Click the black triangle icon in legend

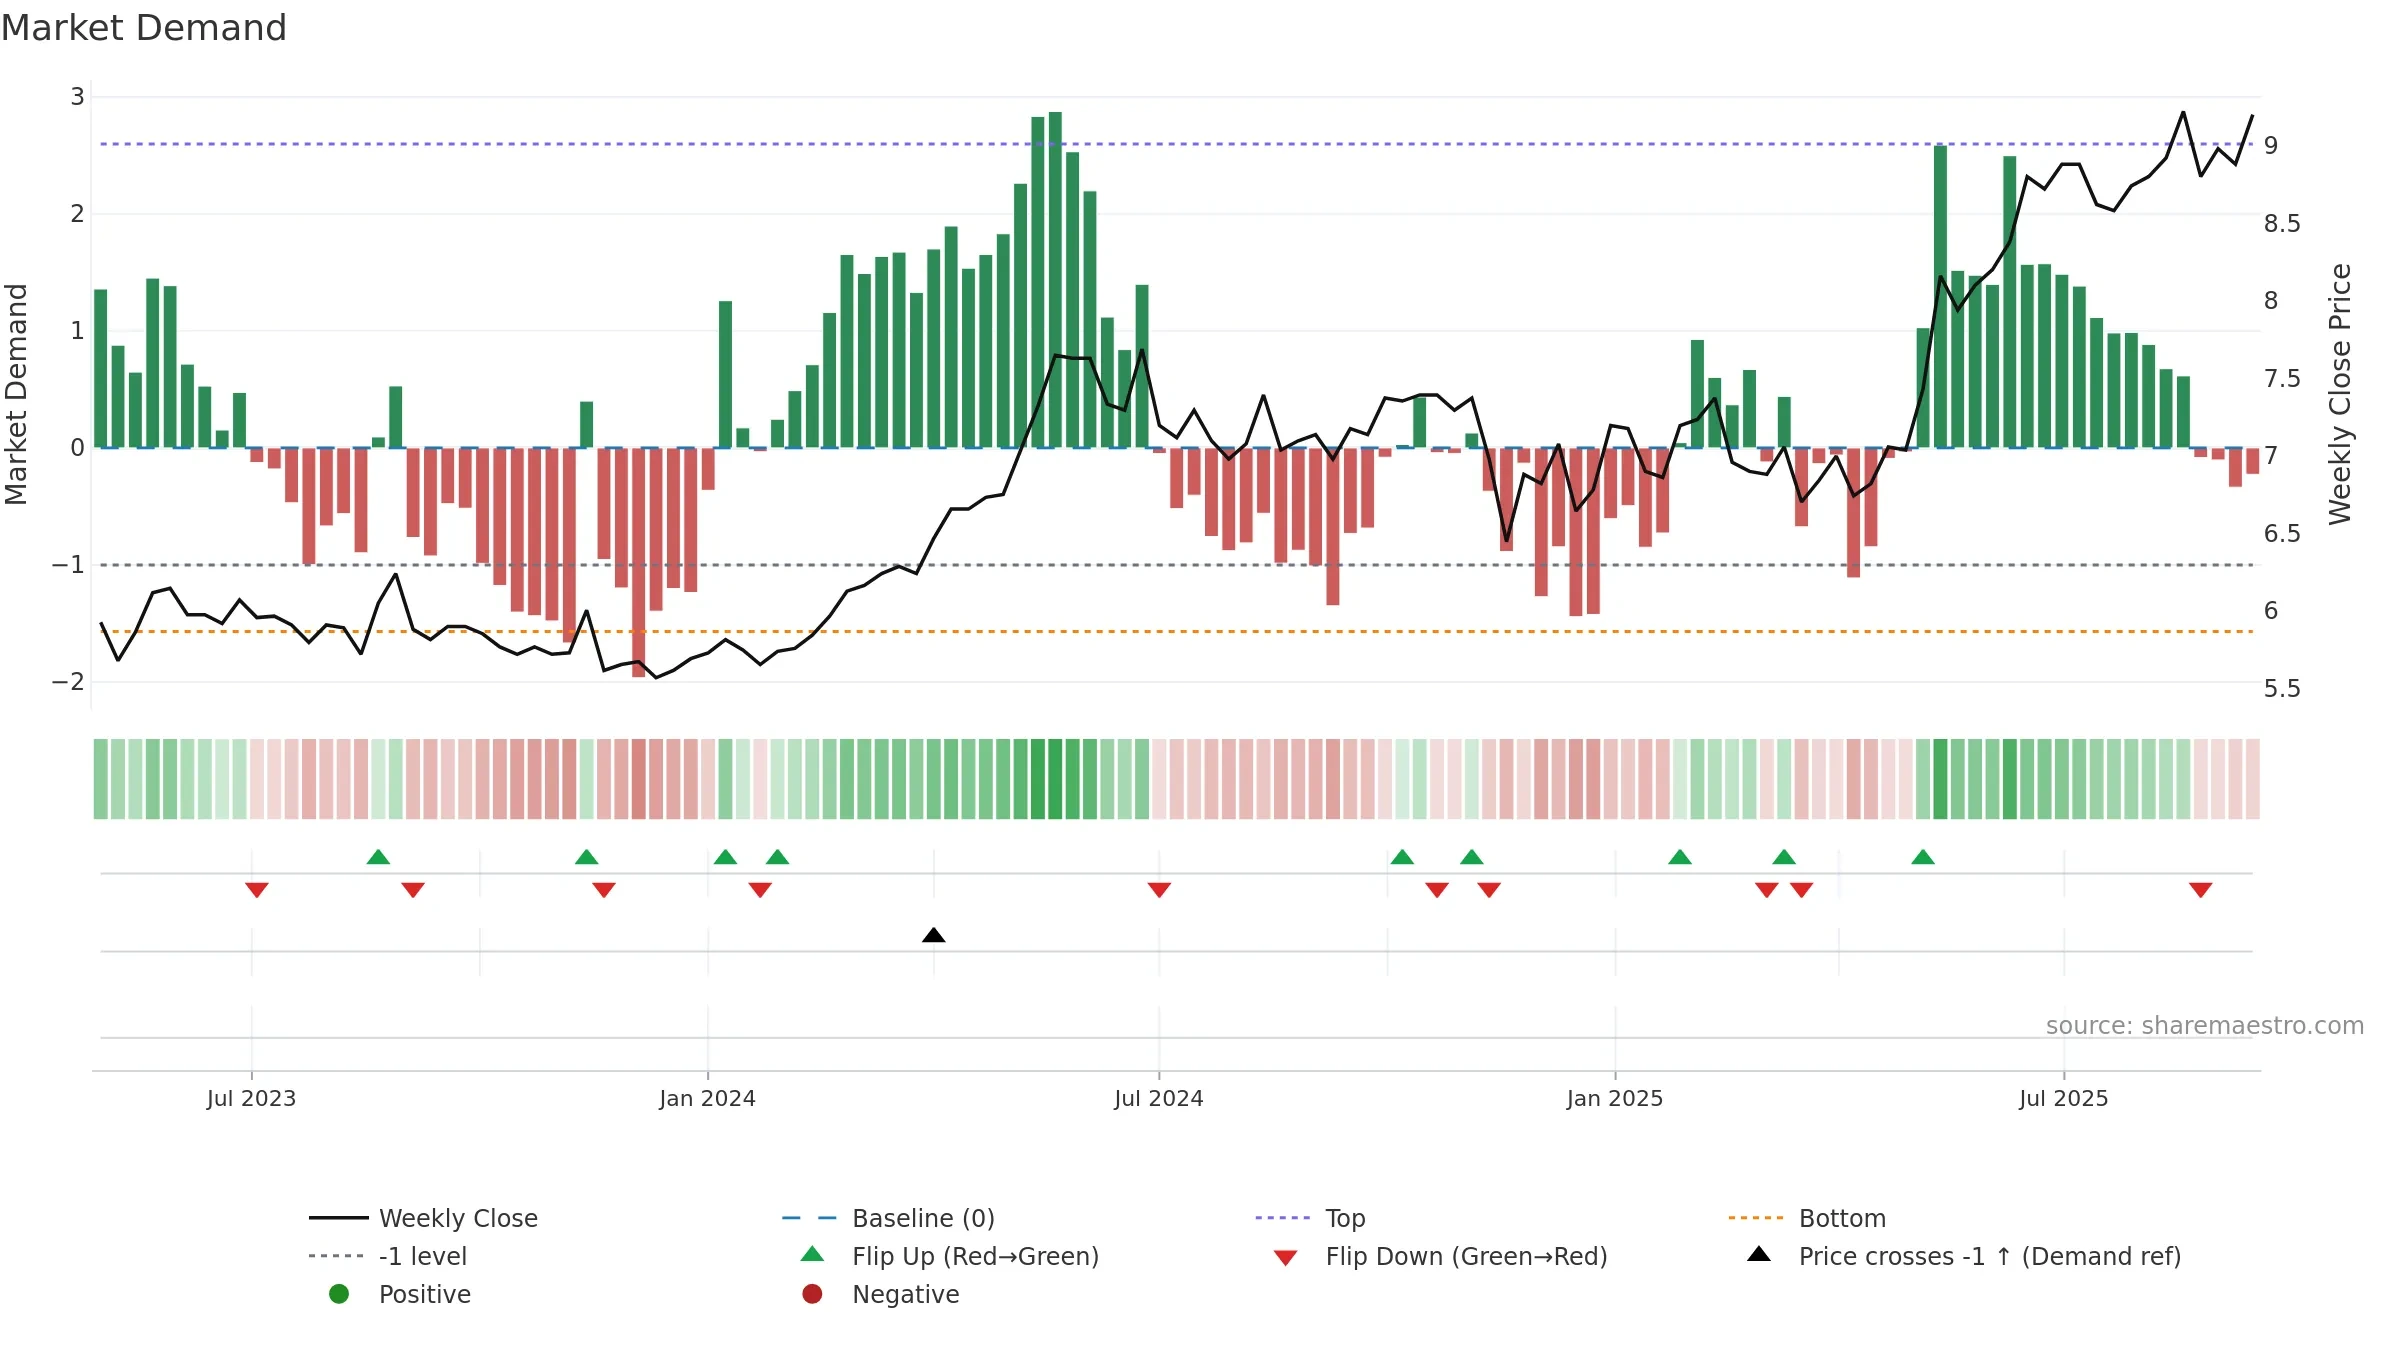click(x=1759, y=1254)
